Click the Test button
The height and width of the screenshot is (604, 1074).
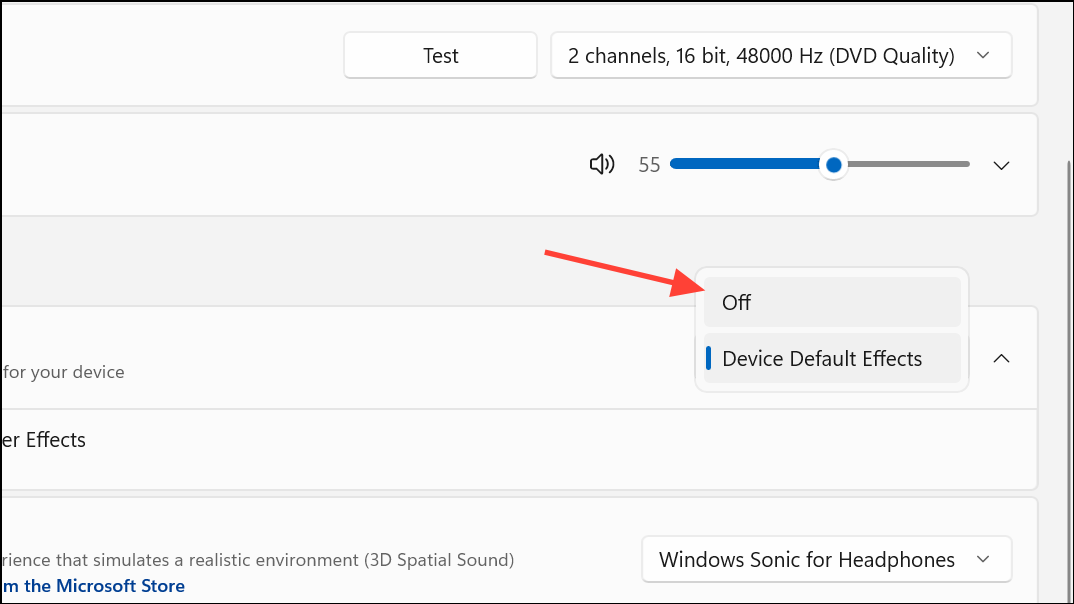440,56
